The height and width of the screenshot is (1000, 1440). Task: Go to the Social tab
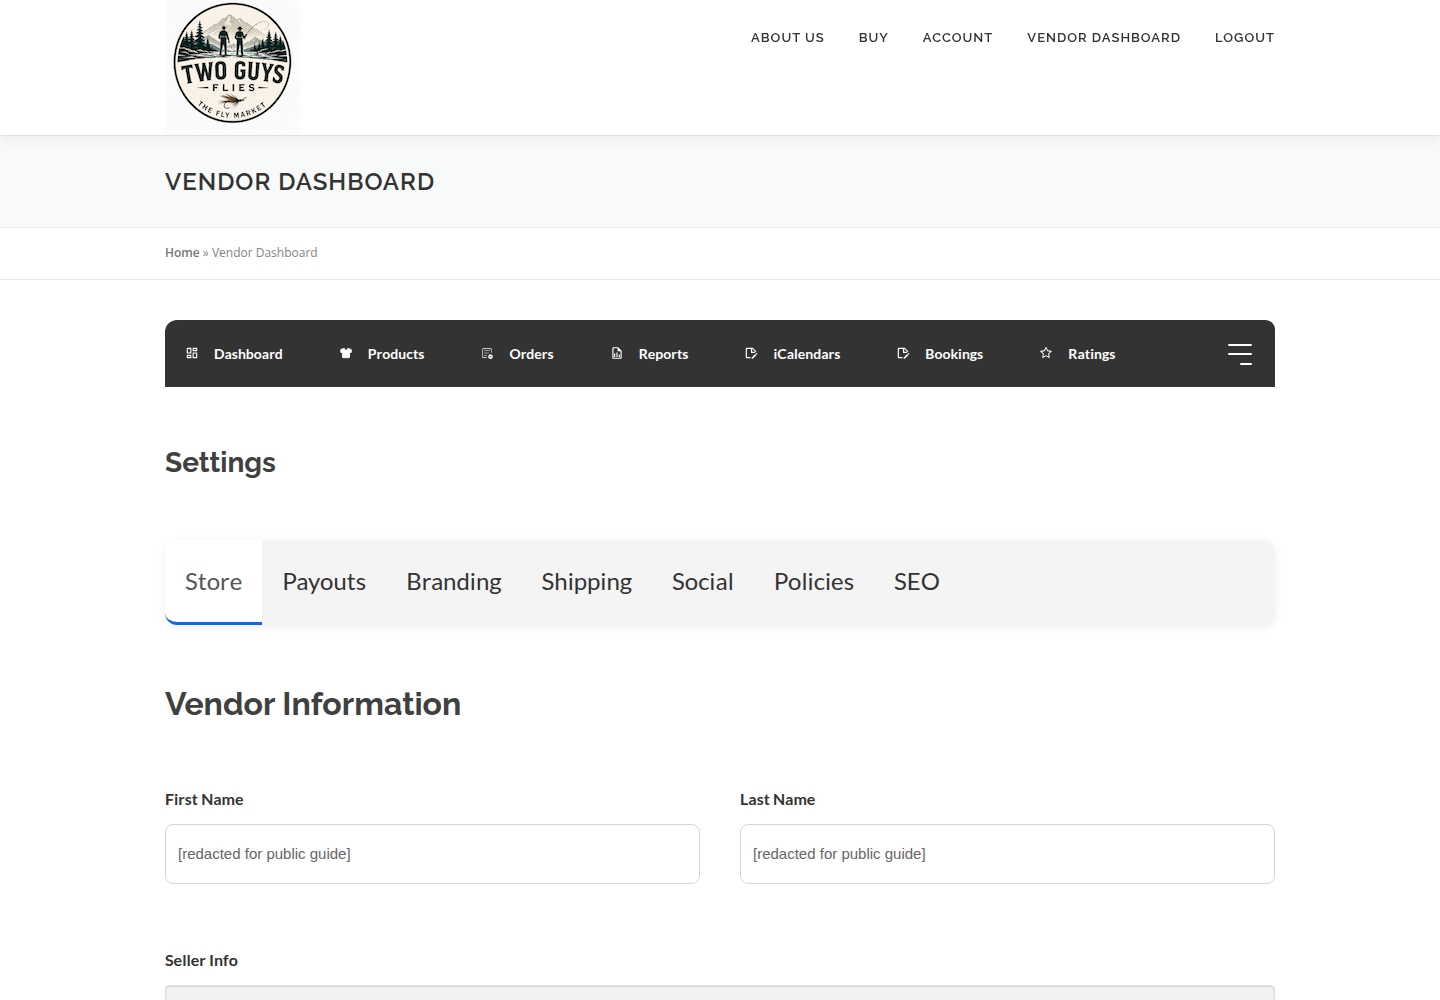(703, 582)
